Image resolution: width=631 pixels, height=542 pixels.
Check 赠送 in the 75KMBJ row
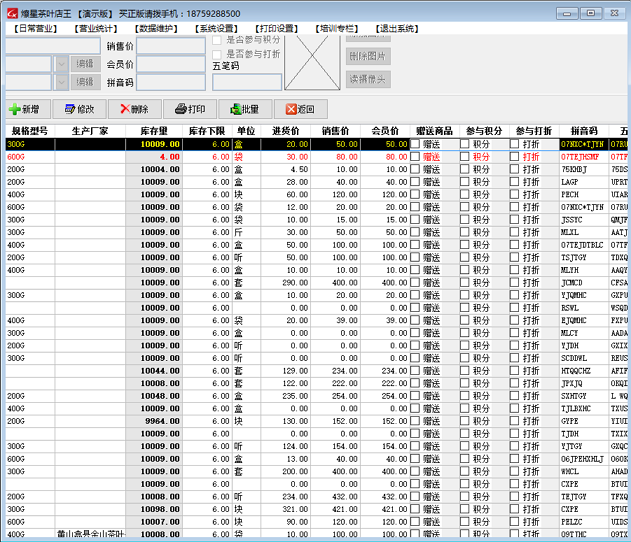(x=415, y=169)
